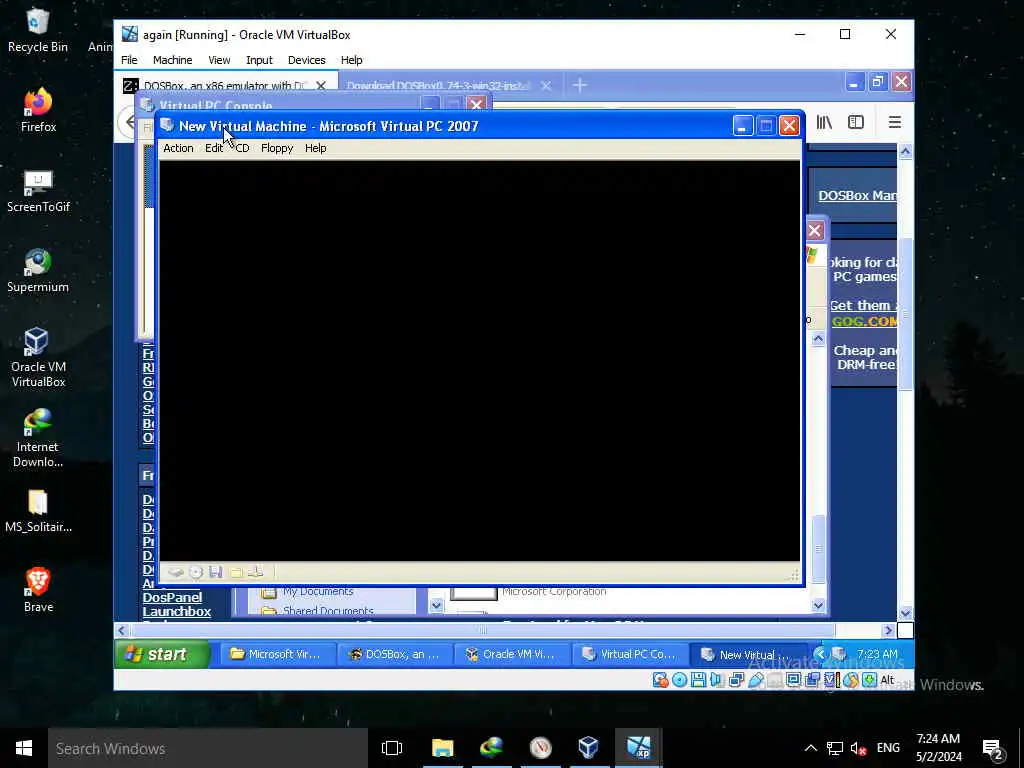Select DOSBox x86 emulator Firefox tab
Screen dimensions: 1024x768
click(225, 86)
